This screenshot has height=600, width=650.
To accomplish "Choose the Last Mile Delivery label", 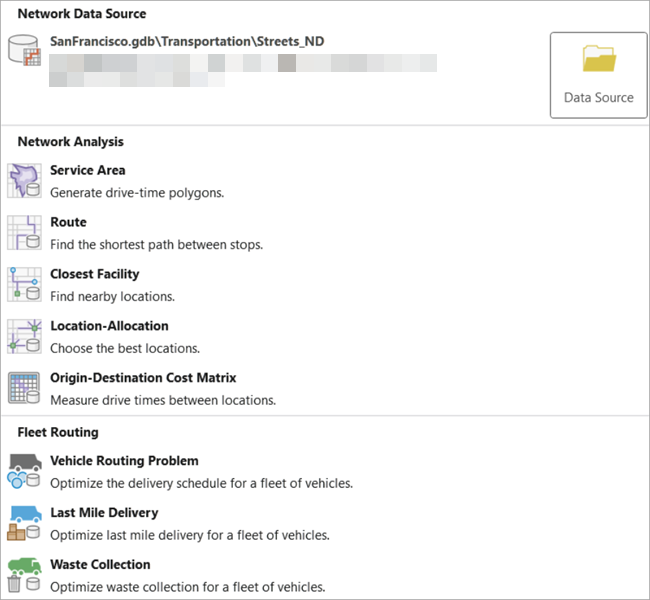I will pos(104,513).
